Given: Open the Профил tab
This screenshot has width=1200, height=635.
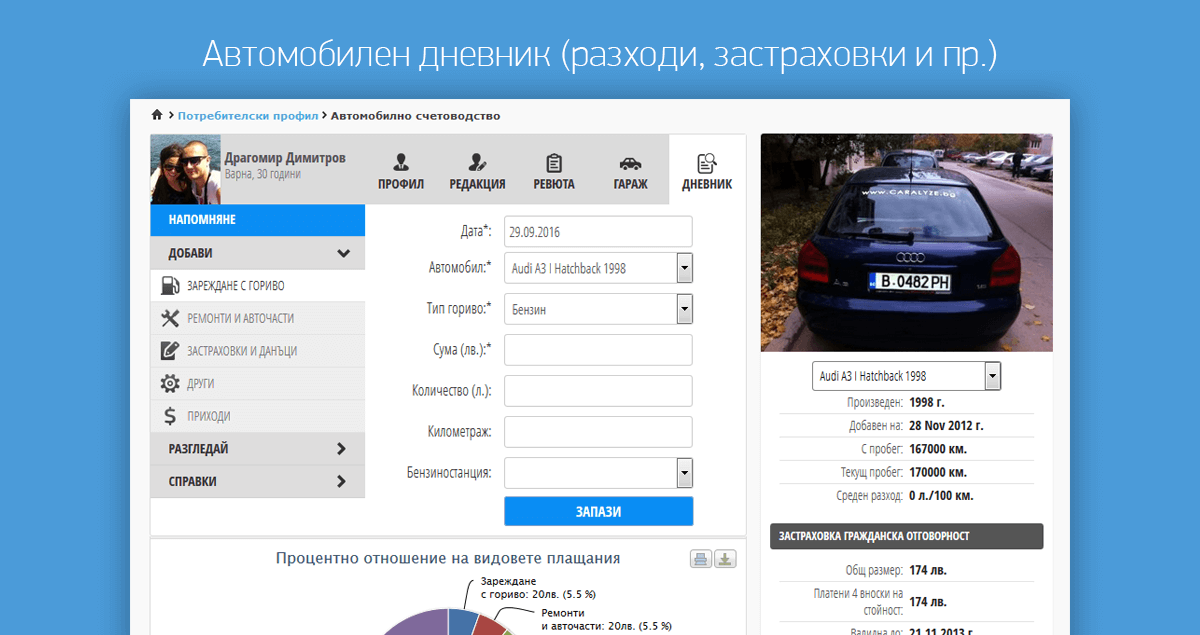Looking at the screenshot, I should pos(401,171).
